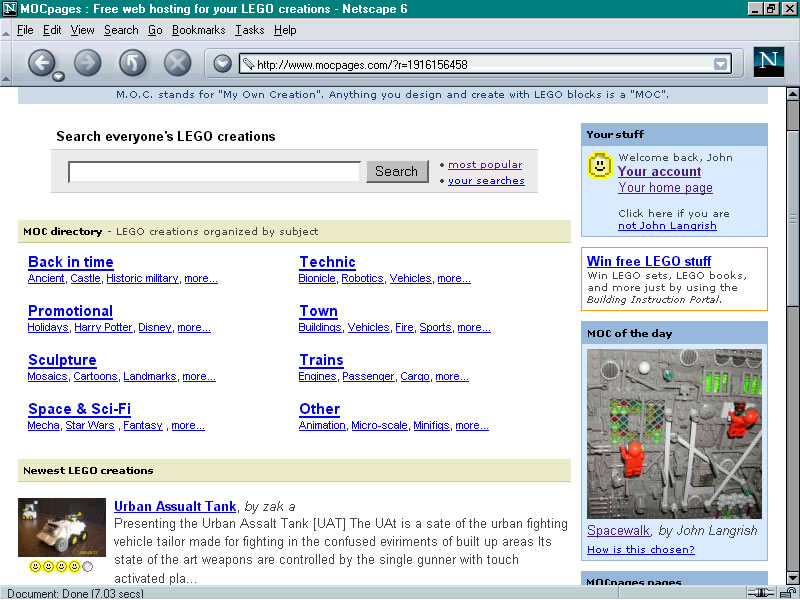Open the Urban Assualt Tank link
This screenshot has width=800, height=600.
coord(175,506)
